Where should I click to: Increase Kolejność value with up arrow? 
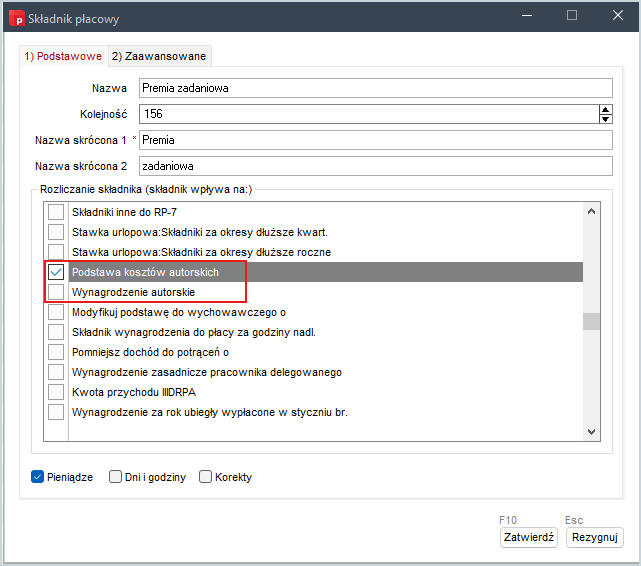(x=605, y=109)
